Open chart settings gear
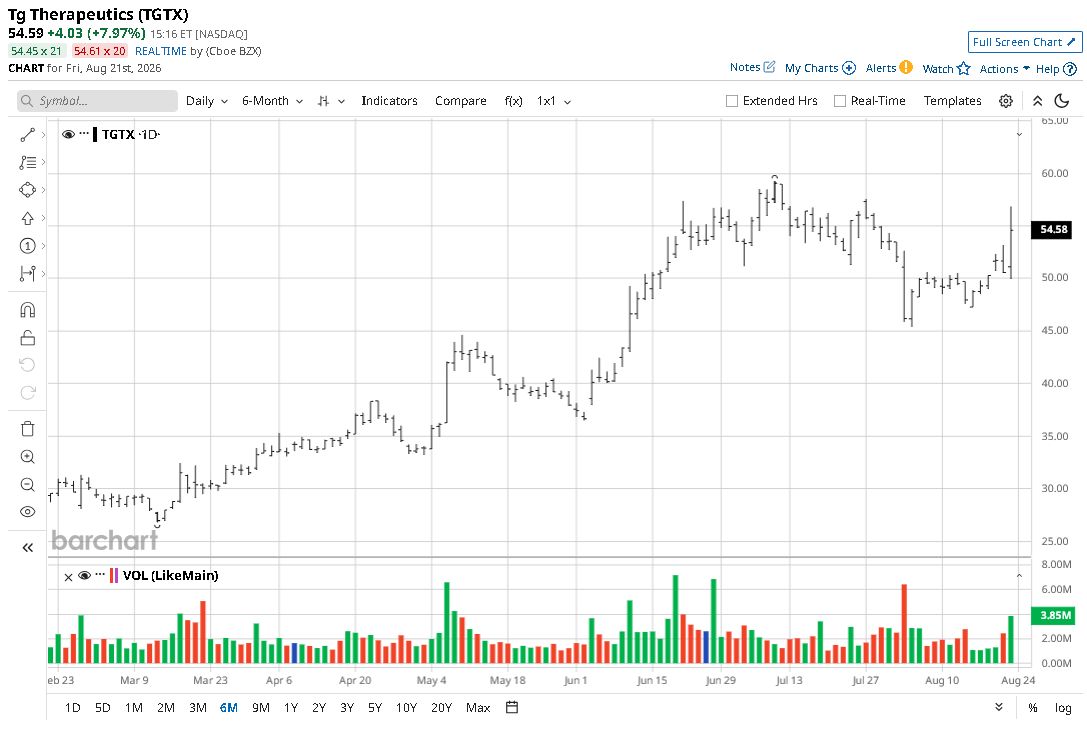Image resolution: width=1087 pixels, height=730 pixels. pos(1006,101)
